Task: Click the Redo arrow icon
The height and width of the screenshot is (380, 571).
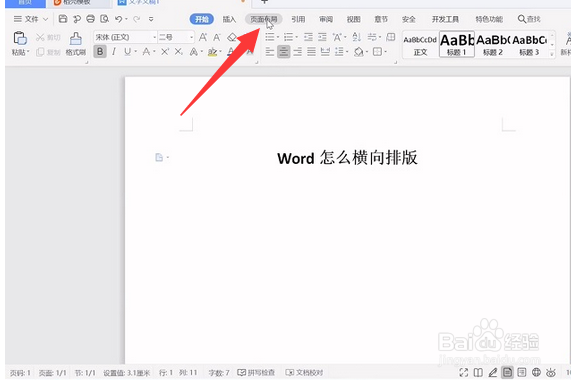Action: [137, 19]
